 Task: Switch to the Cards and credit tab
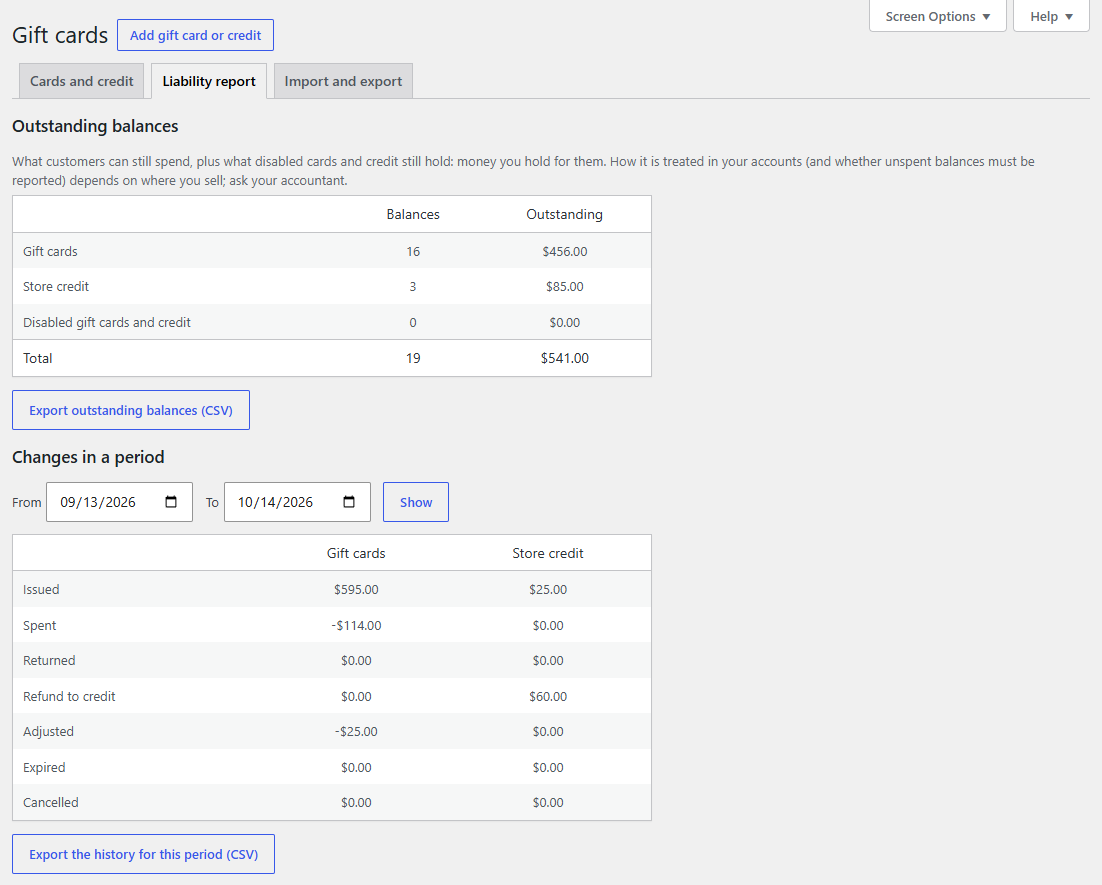(x=82, y=81)
